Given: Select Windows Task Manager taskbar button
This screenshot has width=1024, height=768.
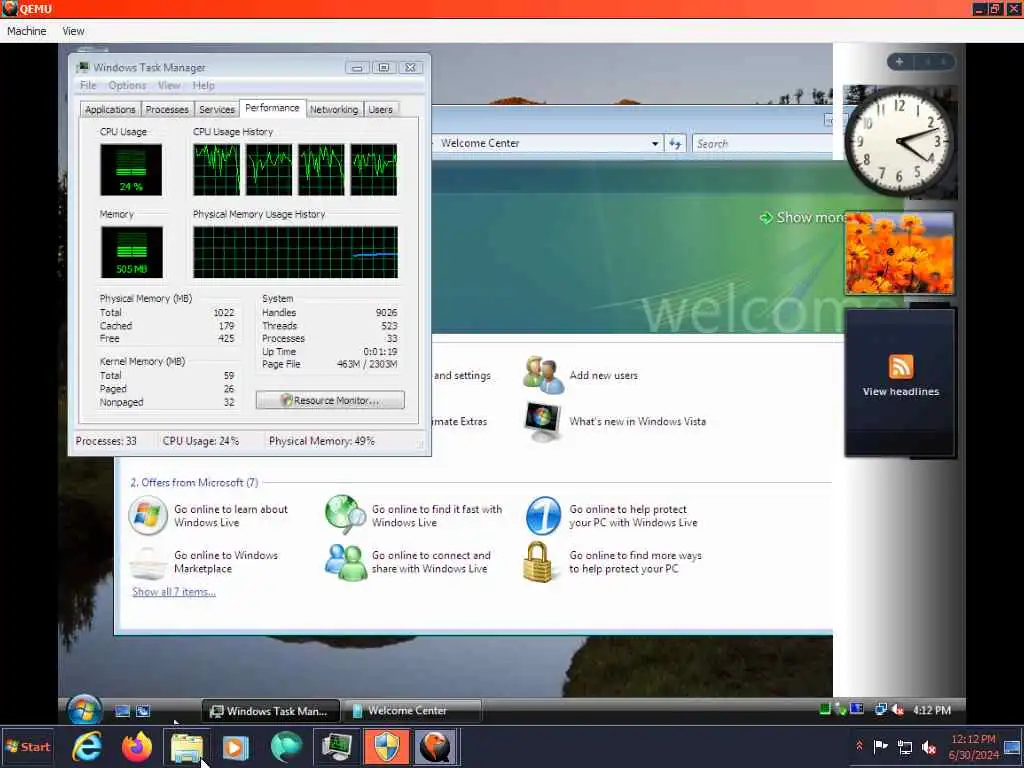Looking at the screenshot, I should [270, 711].
